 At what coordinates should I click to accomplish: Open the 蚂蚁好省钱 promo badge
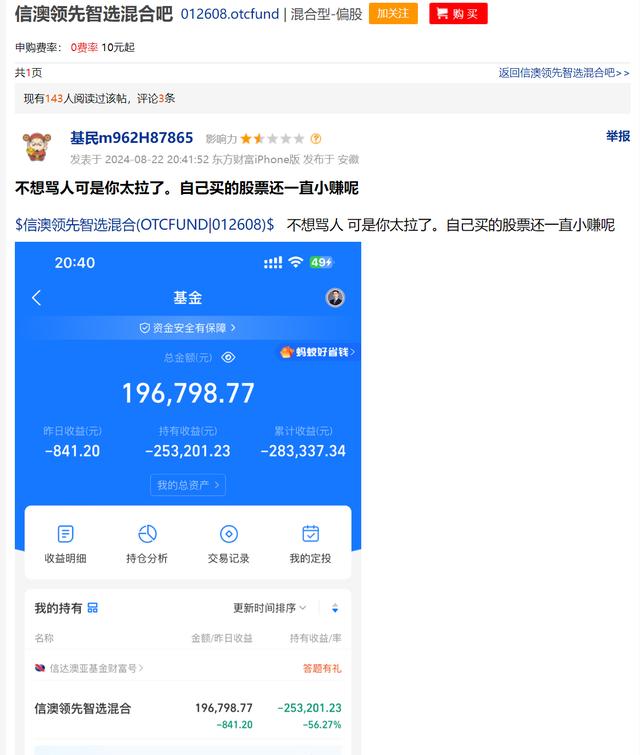317,352
